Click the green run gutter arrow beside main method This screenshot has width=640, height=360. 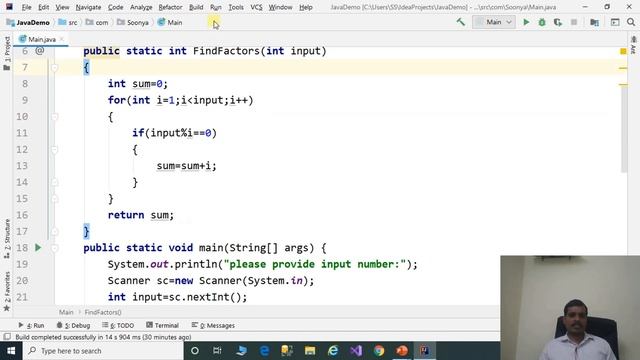point(38,247)
